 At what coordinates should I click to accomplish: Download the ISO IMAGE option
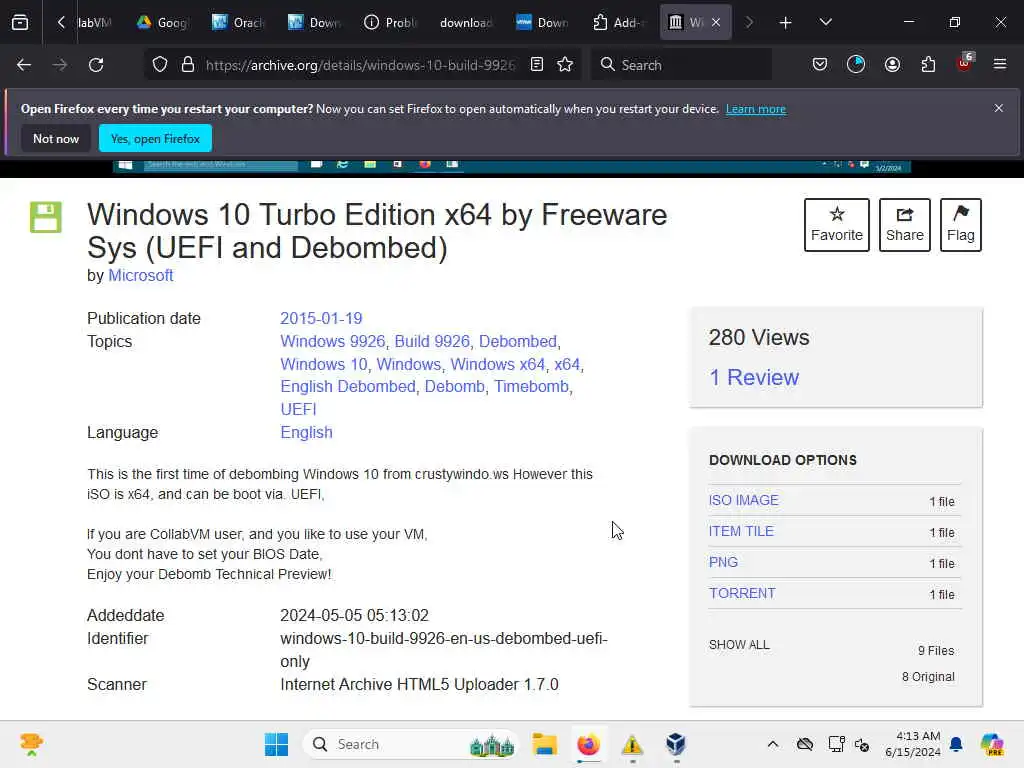coord(743,500)
